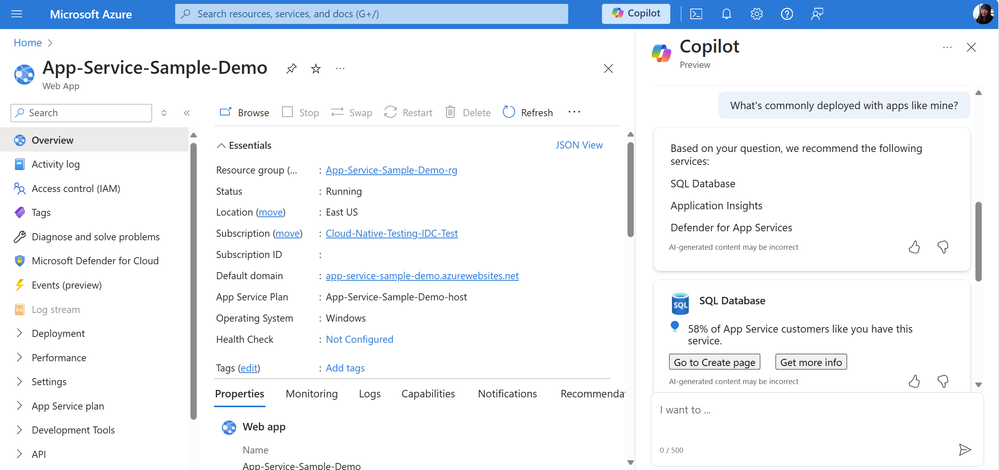
Task: Click edit link next to Tags
Action: [249, 368]
